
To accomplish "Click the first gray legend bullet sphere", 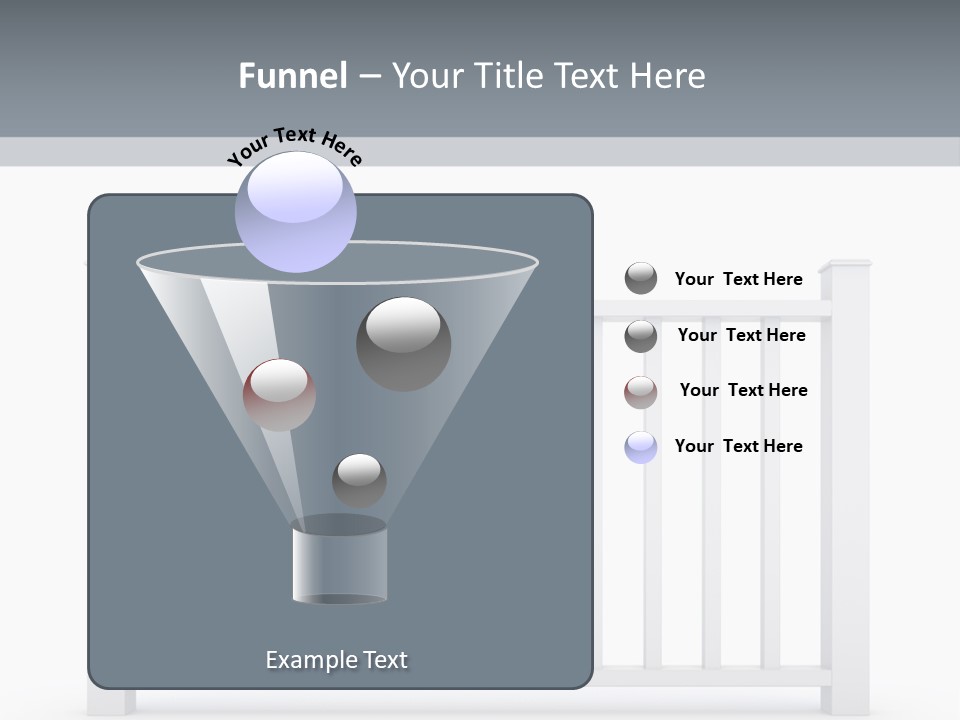I will (641, 278).
